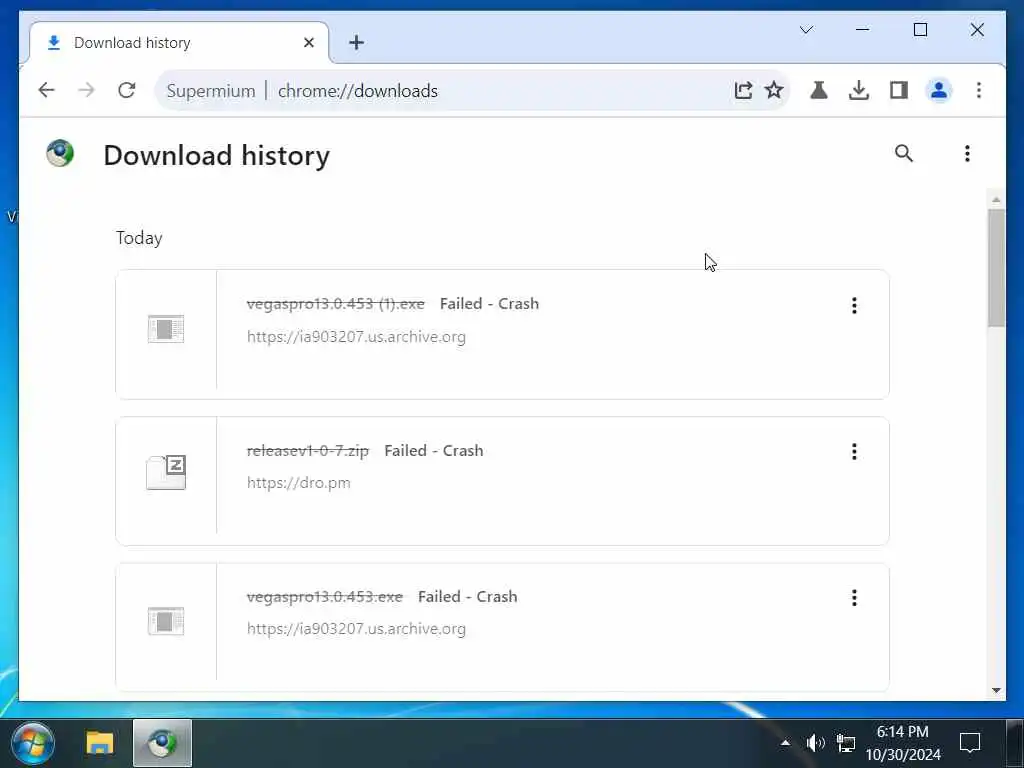Open the taskbar clock showing 6:14 PM
Viewport: 1024px width, 768px height.
[x=903, y=743]
